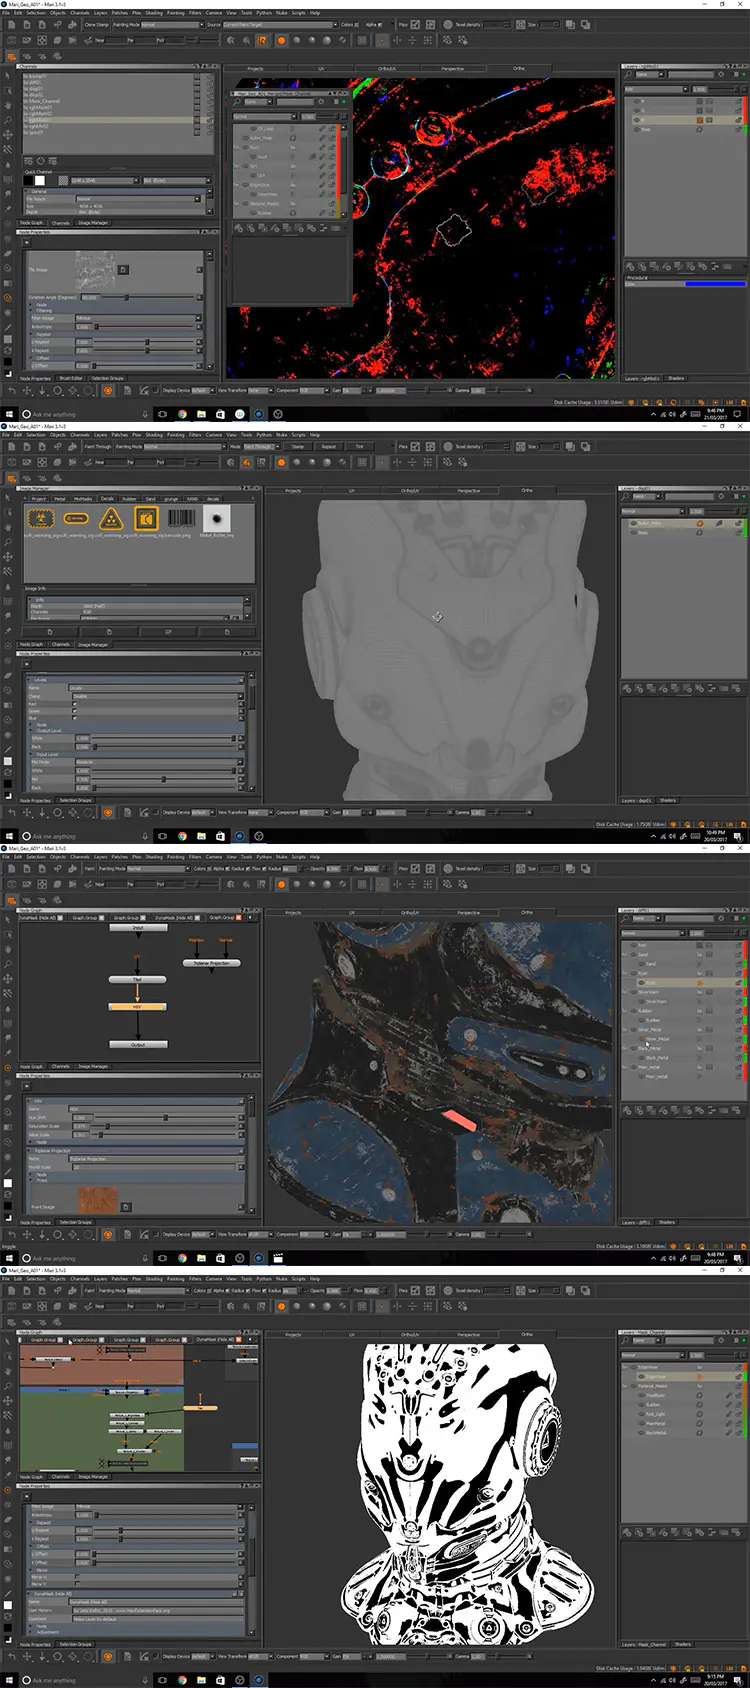Click the Hue Shift slider in HSV properties
The height and width of the screenshot is (1688, 750).
165,1117
